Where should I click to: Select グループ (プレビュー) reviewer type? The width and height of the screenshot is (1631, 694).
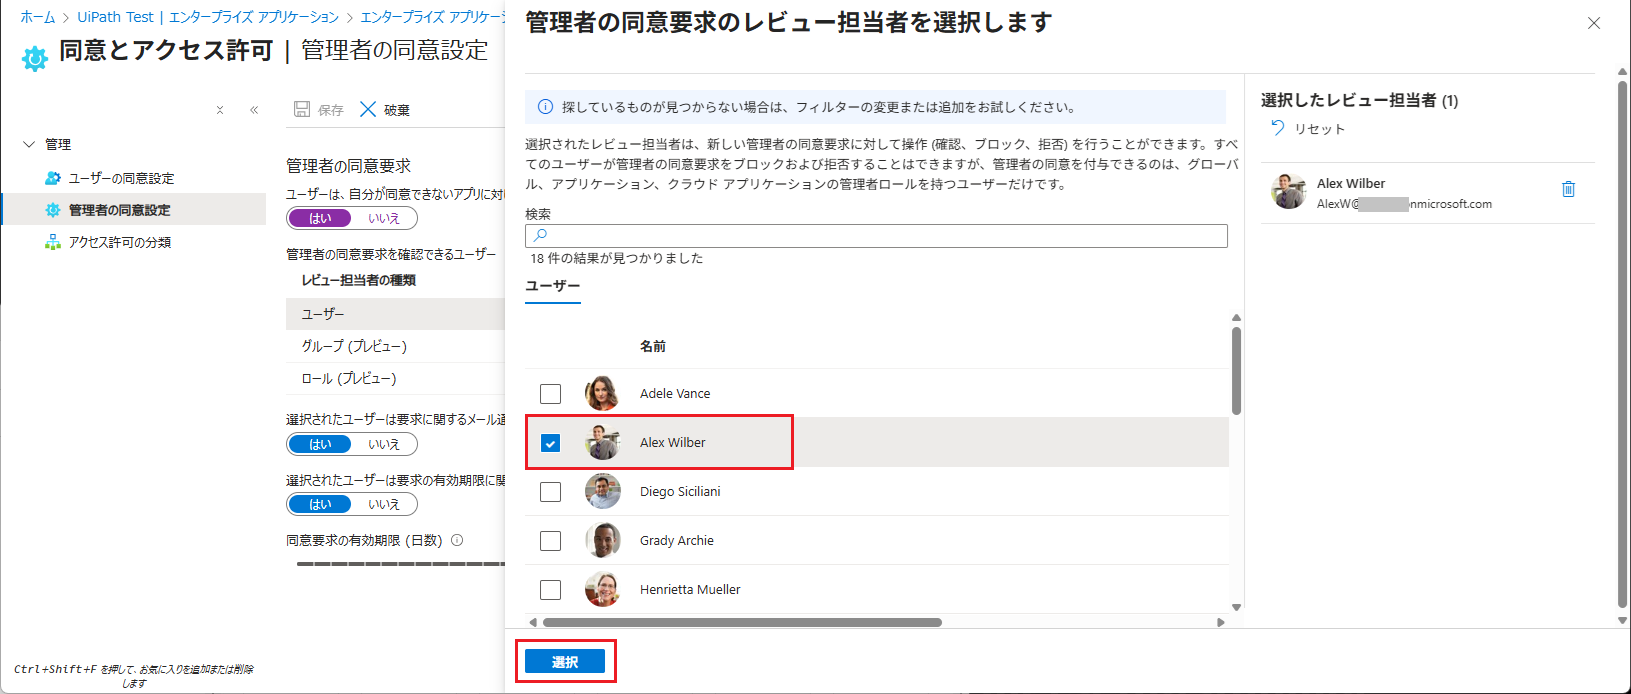[354, 346]
